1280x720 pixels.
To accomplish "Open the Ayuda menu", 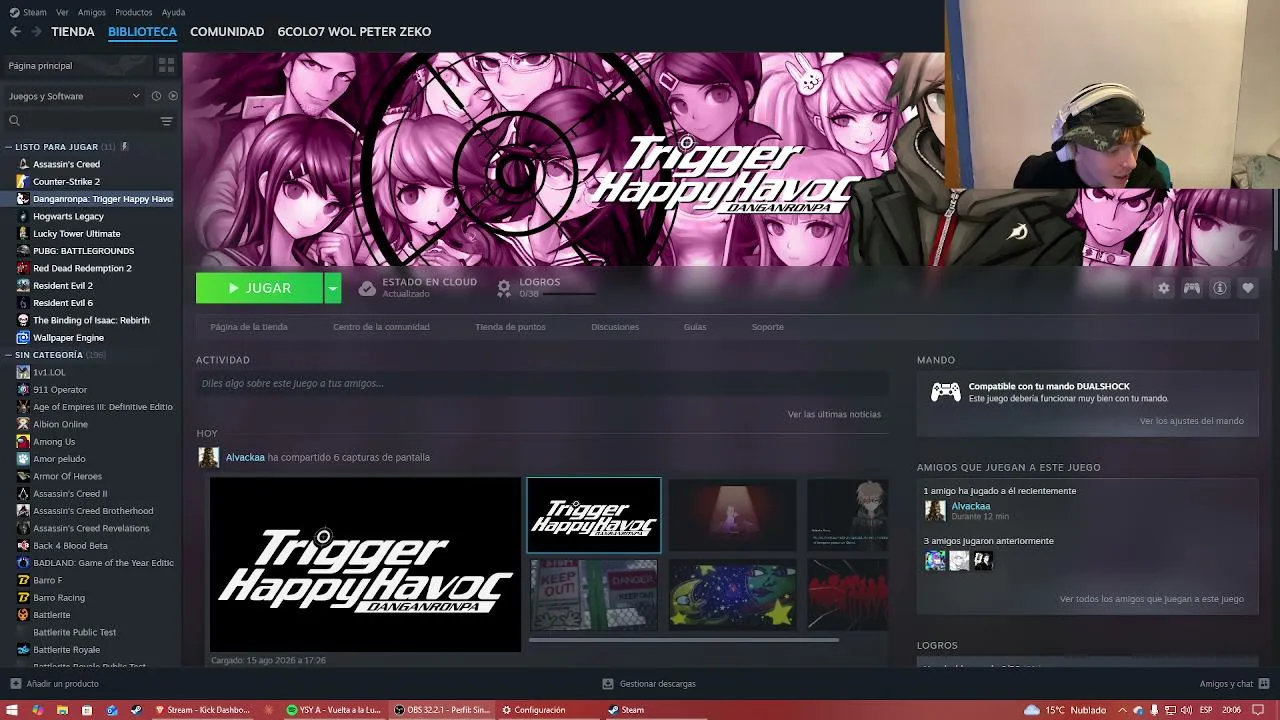I will click(174, 12).
